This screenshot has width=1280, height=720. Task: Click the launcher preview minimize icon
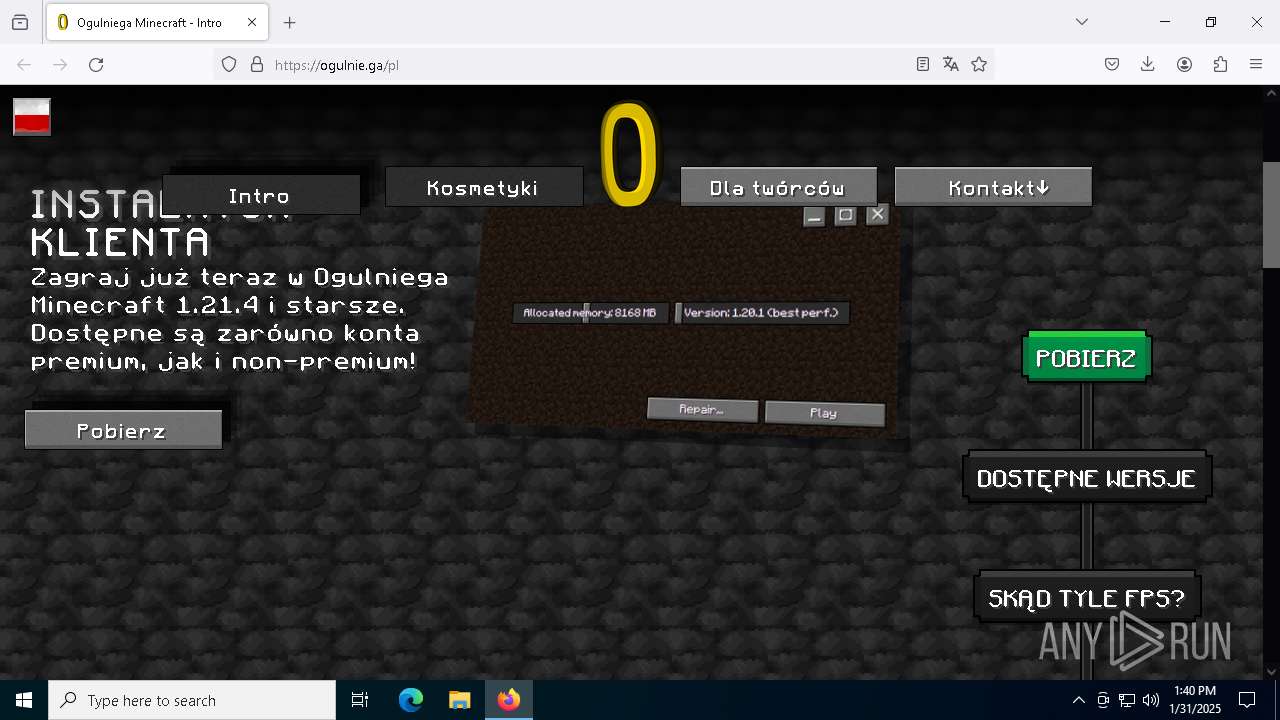coord(814,216)
